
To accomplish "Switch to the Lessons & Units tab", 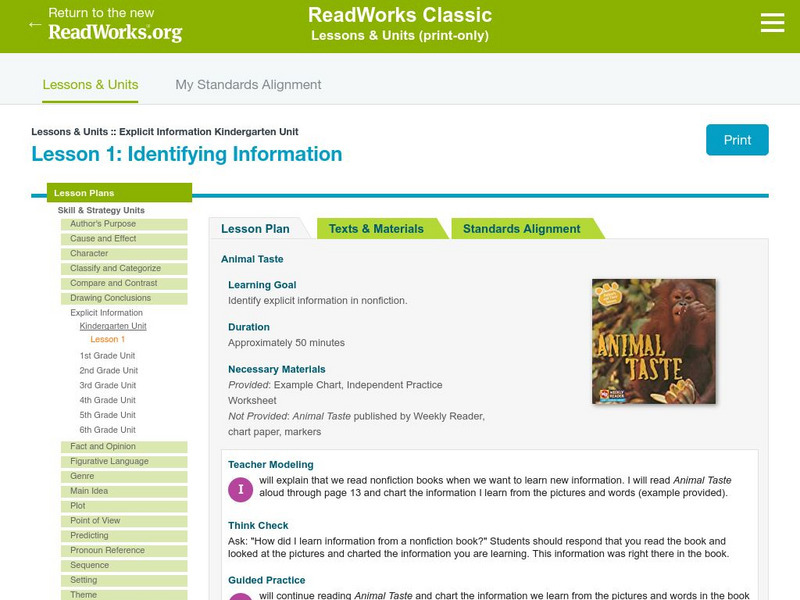I will (x=90, y=85).
